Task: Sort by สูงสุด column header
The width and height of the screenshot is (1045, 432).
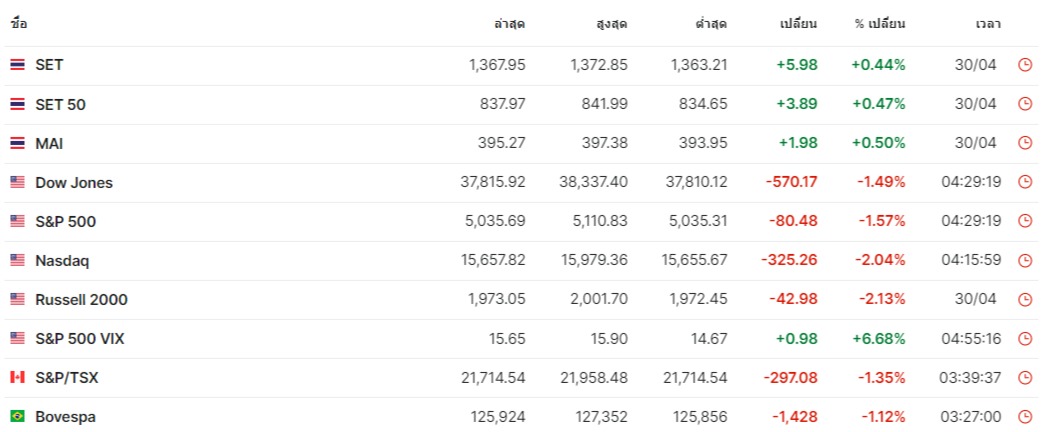Action: point(612,24)
